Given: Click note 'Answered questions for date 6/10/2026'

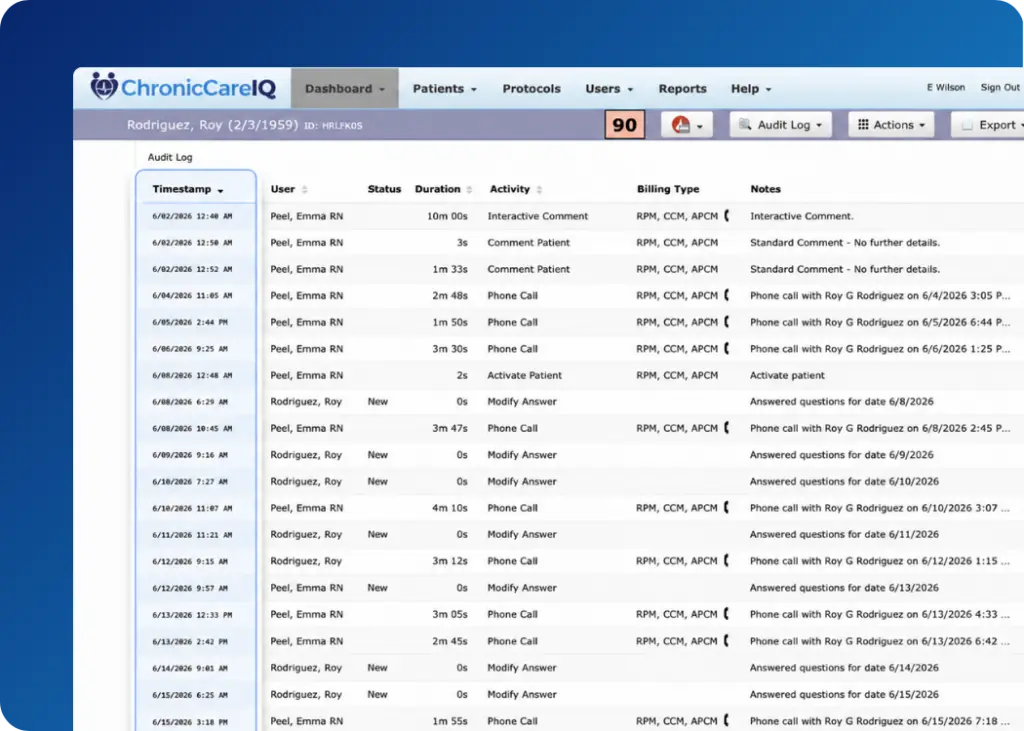Looking at the screenshot, I should [844, 481].
